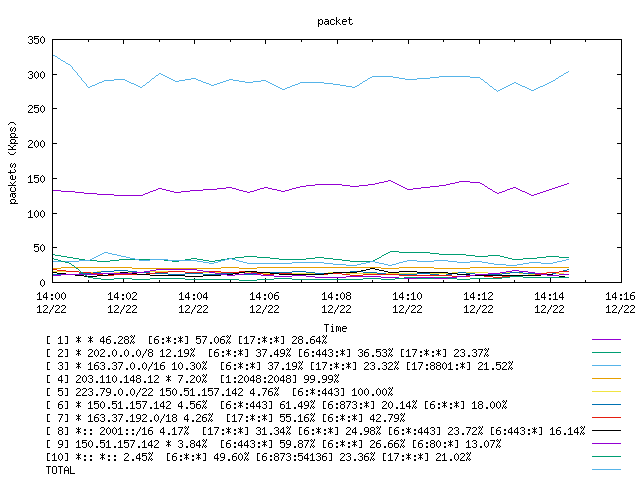This screenshot has height=480, width=640.
Task: Select legend entry [ 4] 203.110.148.12
Action: (x=192, y=379)
